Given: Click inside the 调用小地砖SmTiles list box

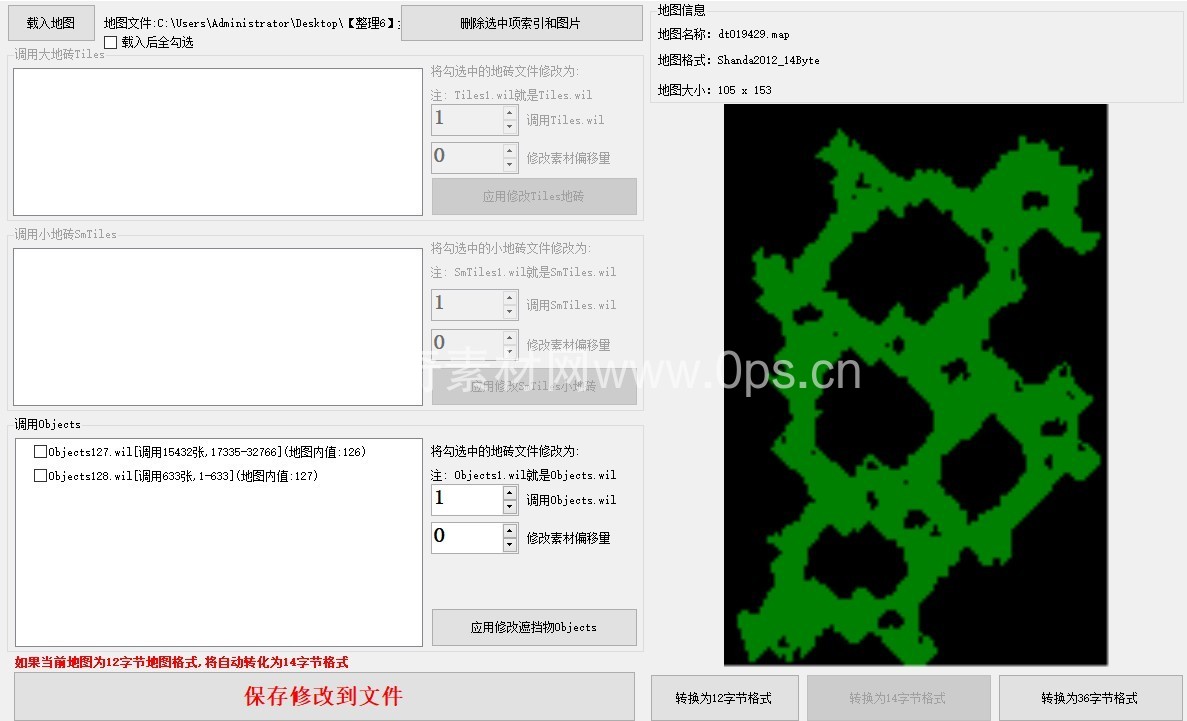Looking at the screenshot, I should tap(218, 327).
